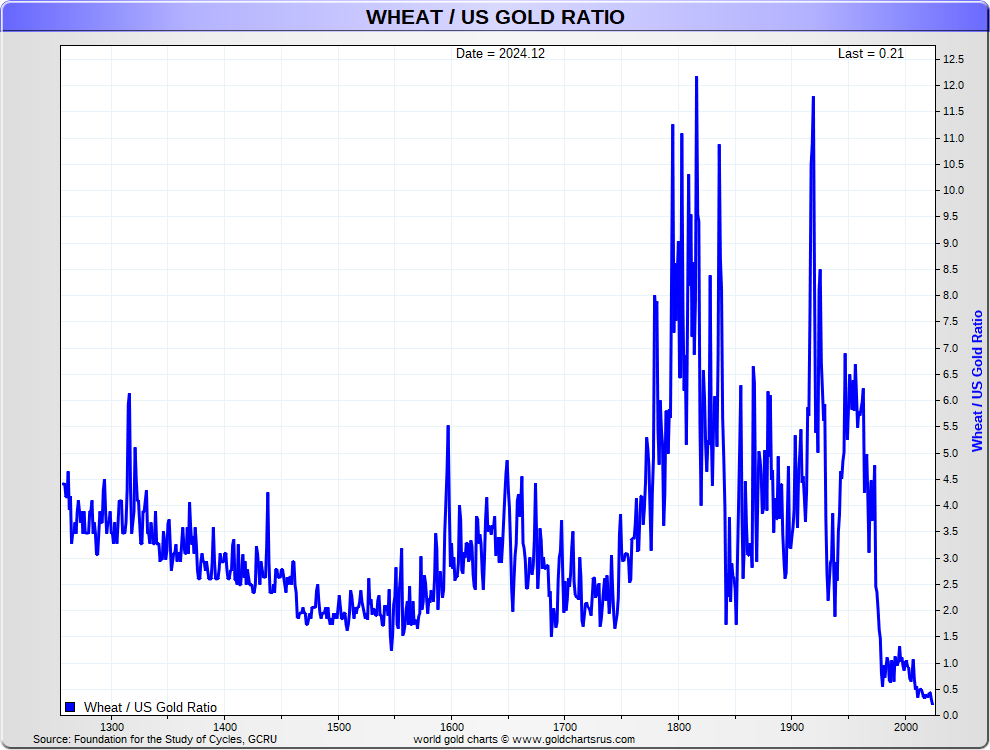Click the tall line peak just after 1900
Screen dimensions: 990x750
[813, 98]
